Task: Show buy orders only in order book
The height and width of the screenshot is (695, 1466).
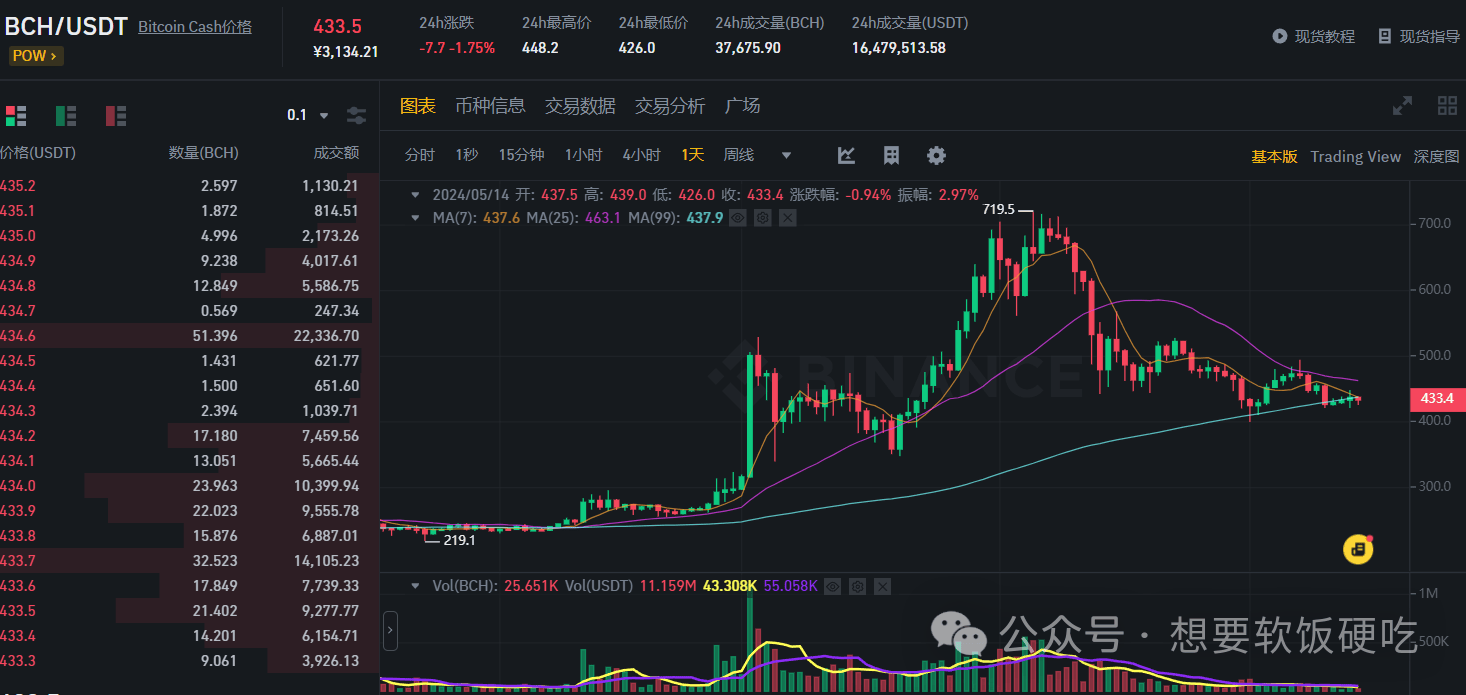Action: click(66, 115)
